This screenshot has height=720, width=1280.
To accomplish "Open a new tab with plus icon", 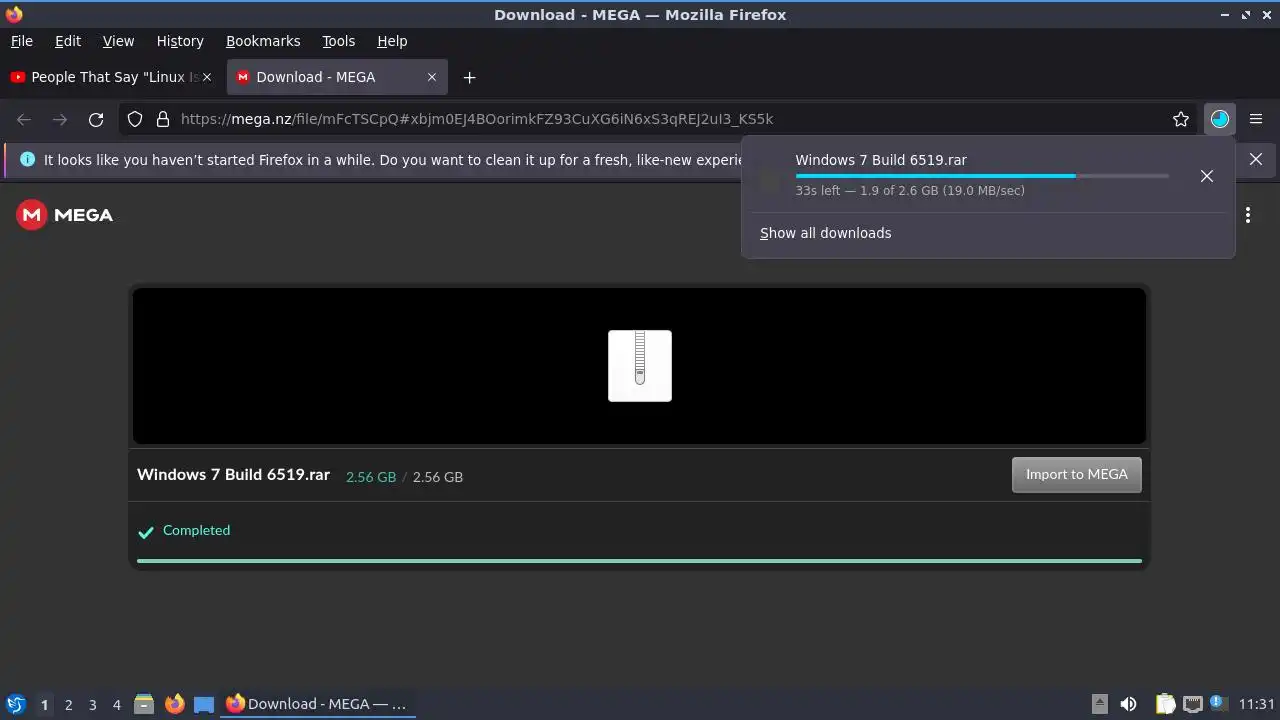I will pyautogui.click(x=469, y=77).
